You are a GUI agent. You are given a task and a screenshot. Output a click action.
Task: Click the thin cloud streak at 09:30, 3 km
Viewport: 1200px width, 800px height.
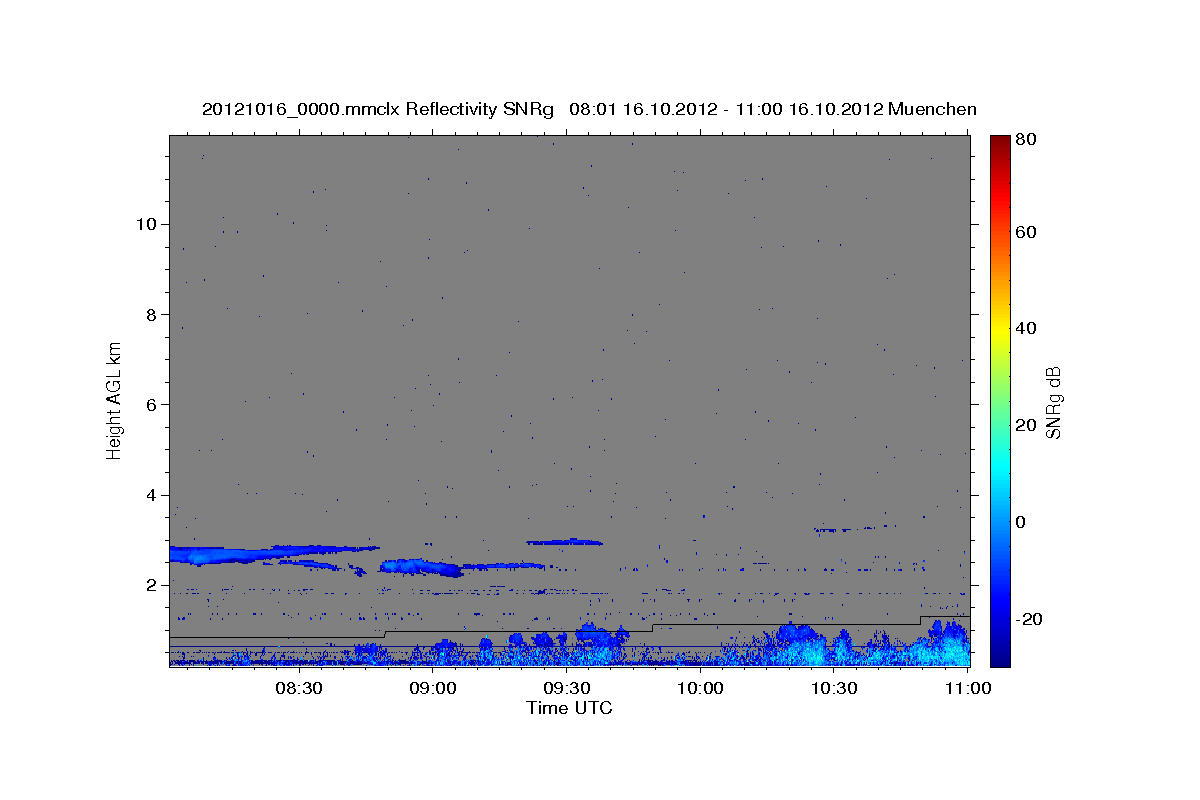click(x=565, y=542)
